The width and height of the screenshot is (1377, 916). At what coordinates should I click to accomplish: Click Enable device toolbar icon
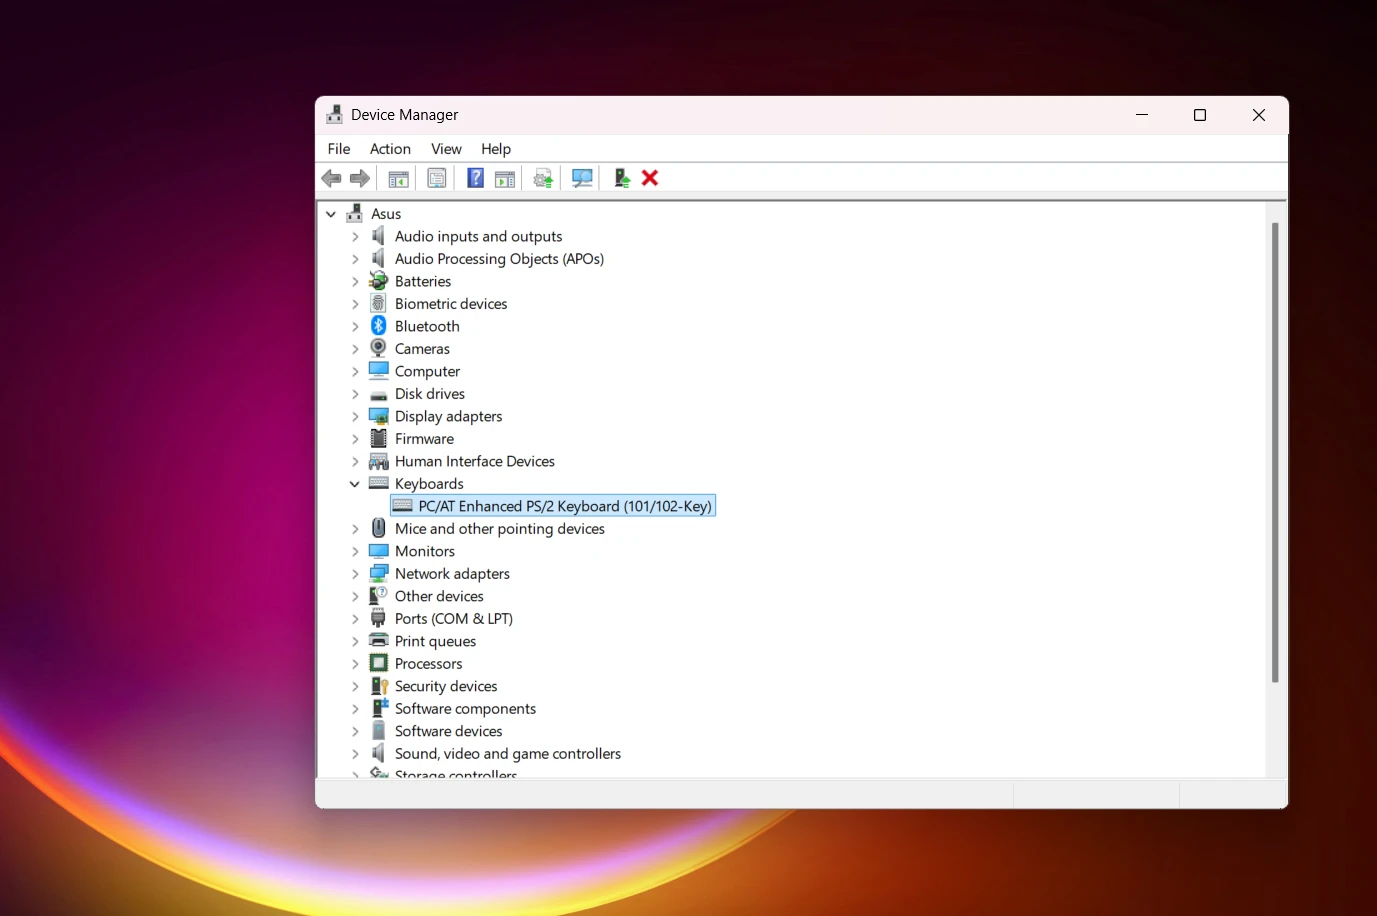point(622,178)
